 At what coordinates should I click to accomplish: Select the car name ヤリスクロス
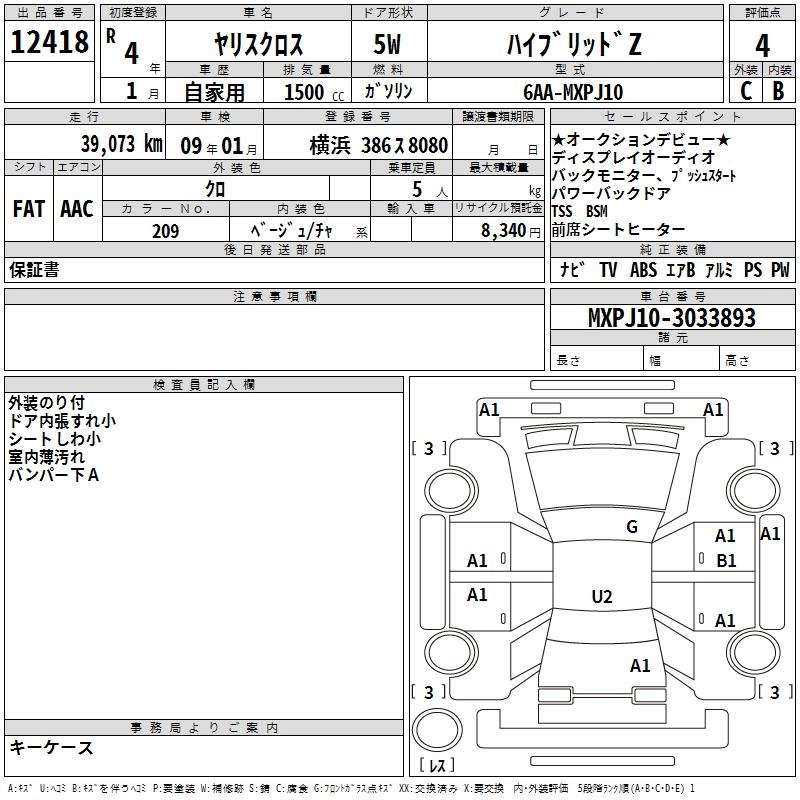click(259, 44)
